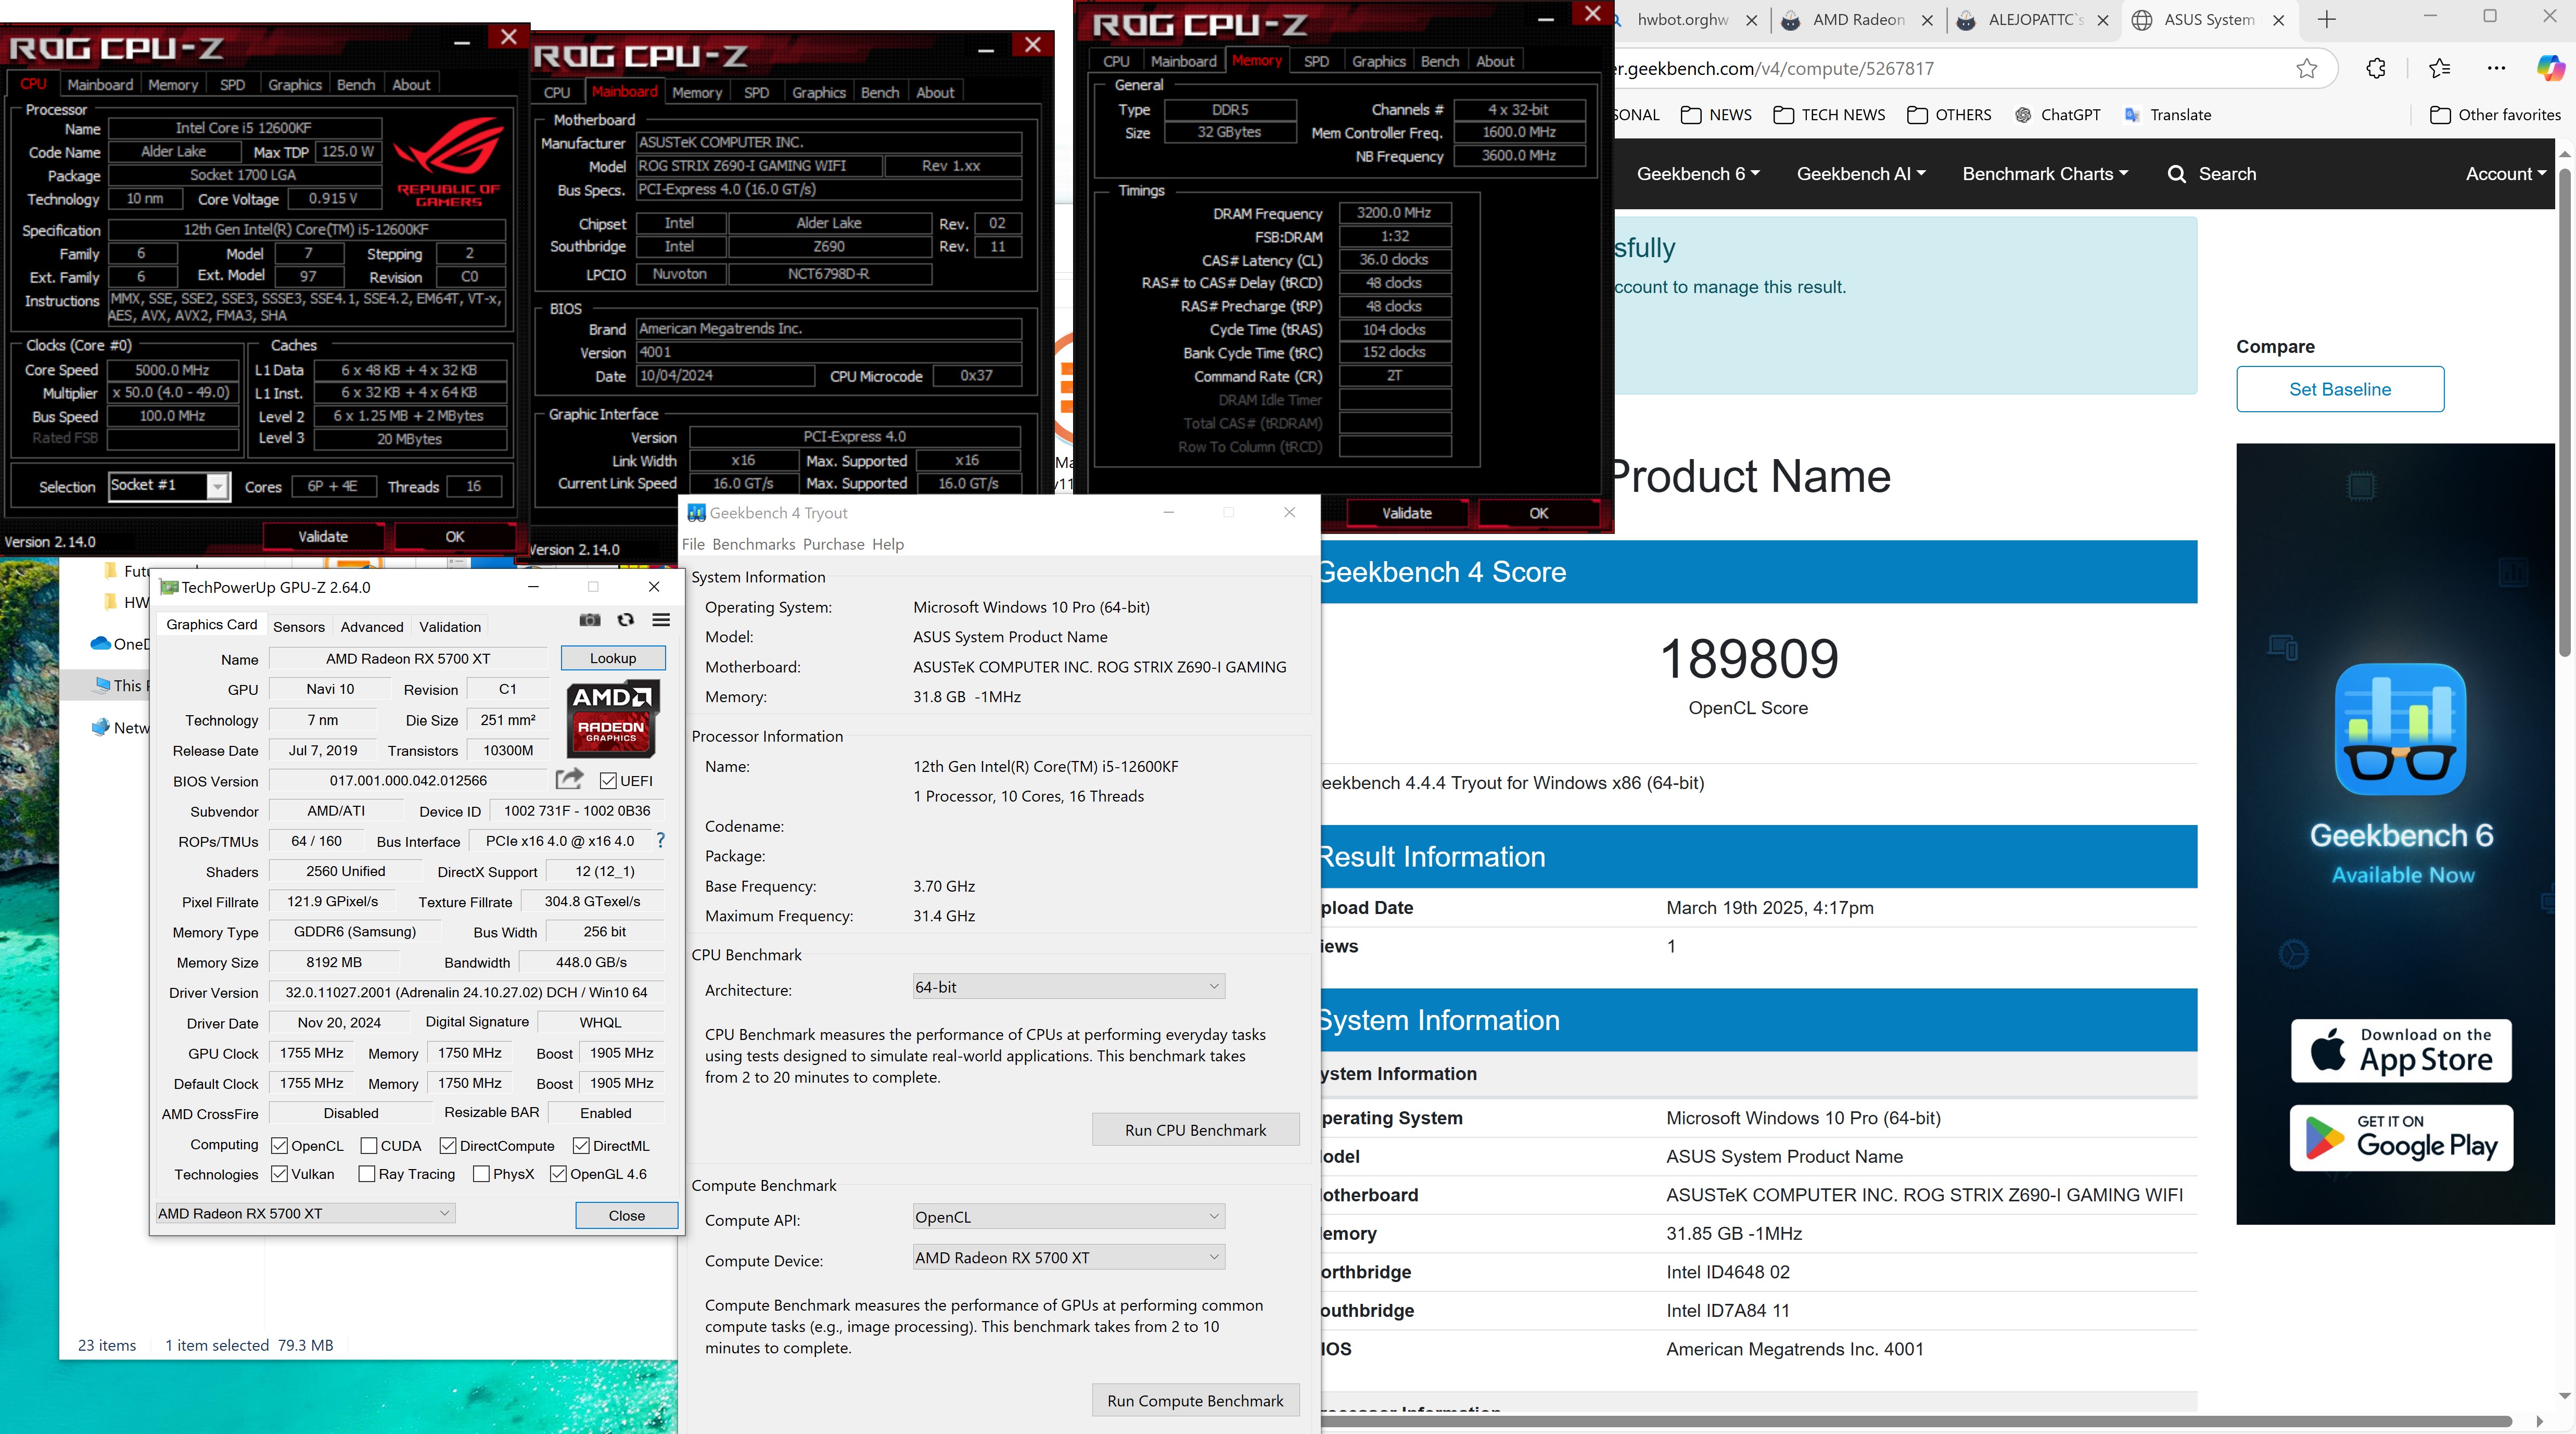The height and width of the screenshot is (1434, 2576).
Task: Click Download on the App Store badge
Action: click(x=2401, y=1050)
